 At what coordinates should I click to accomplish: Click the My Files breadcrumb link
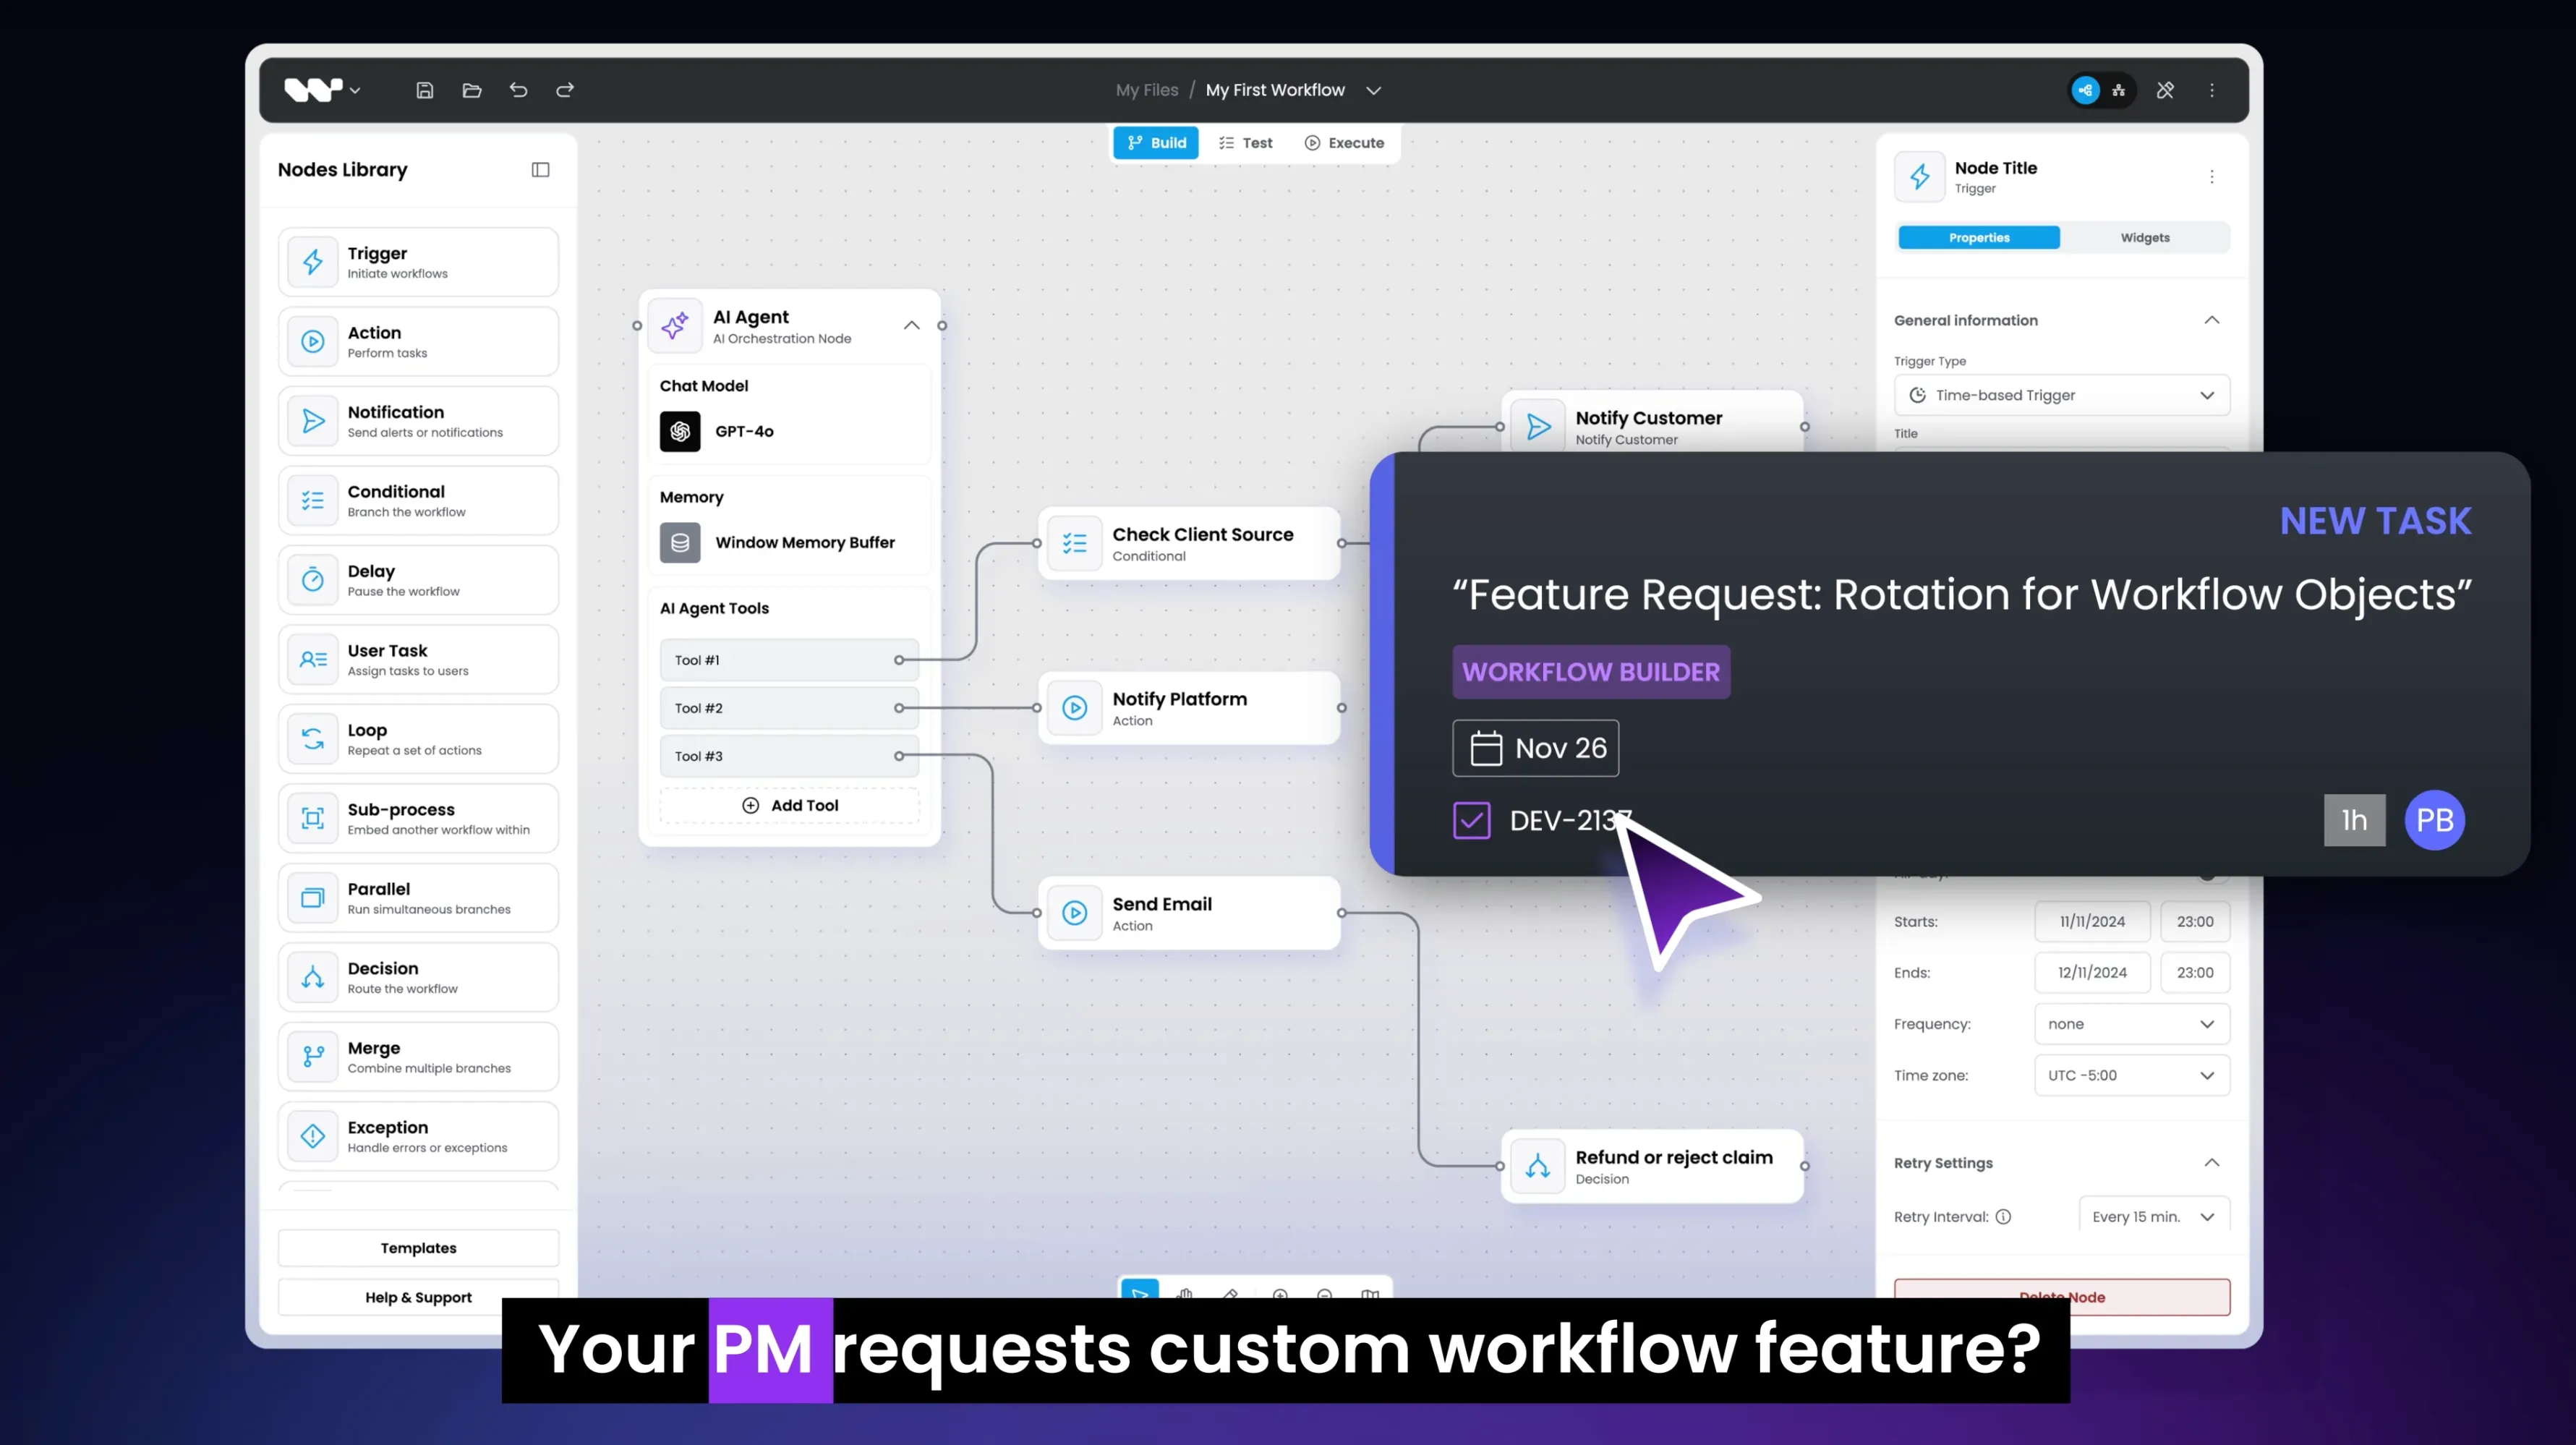coord(1146,90)
